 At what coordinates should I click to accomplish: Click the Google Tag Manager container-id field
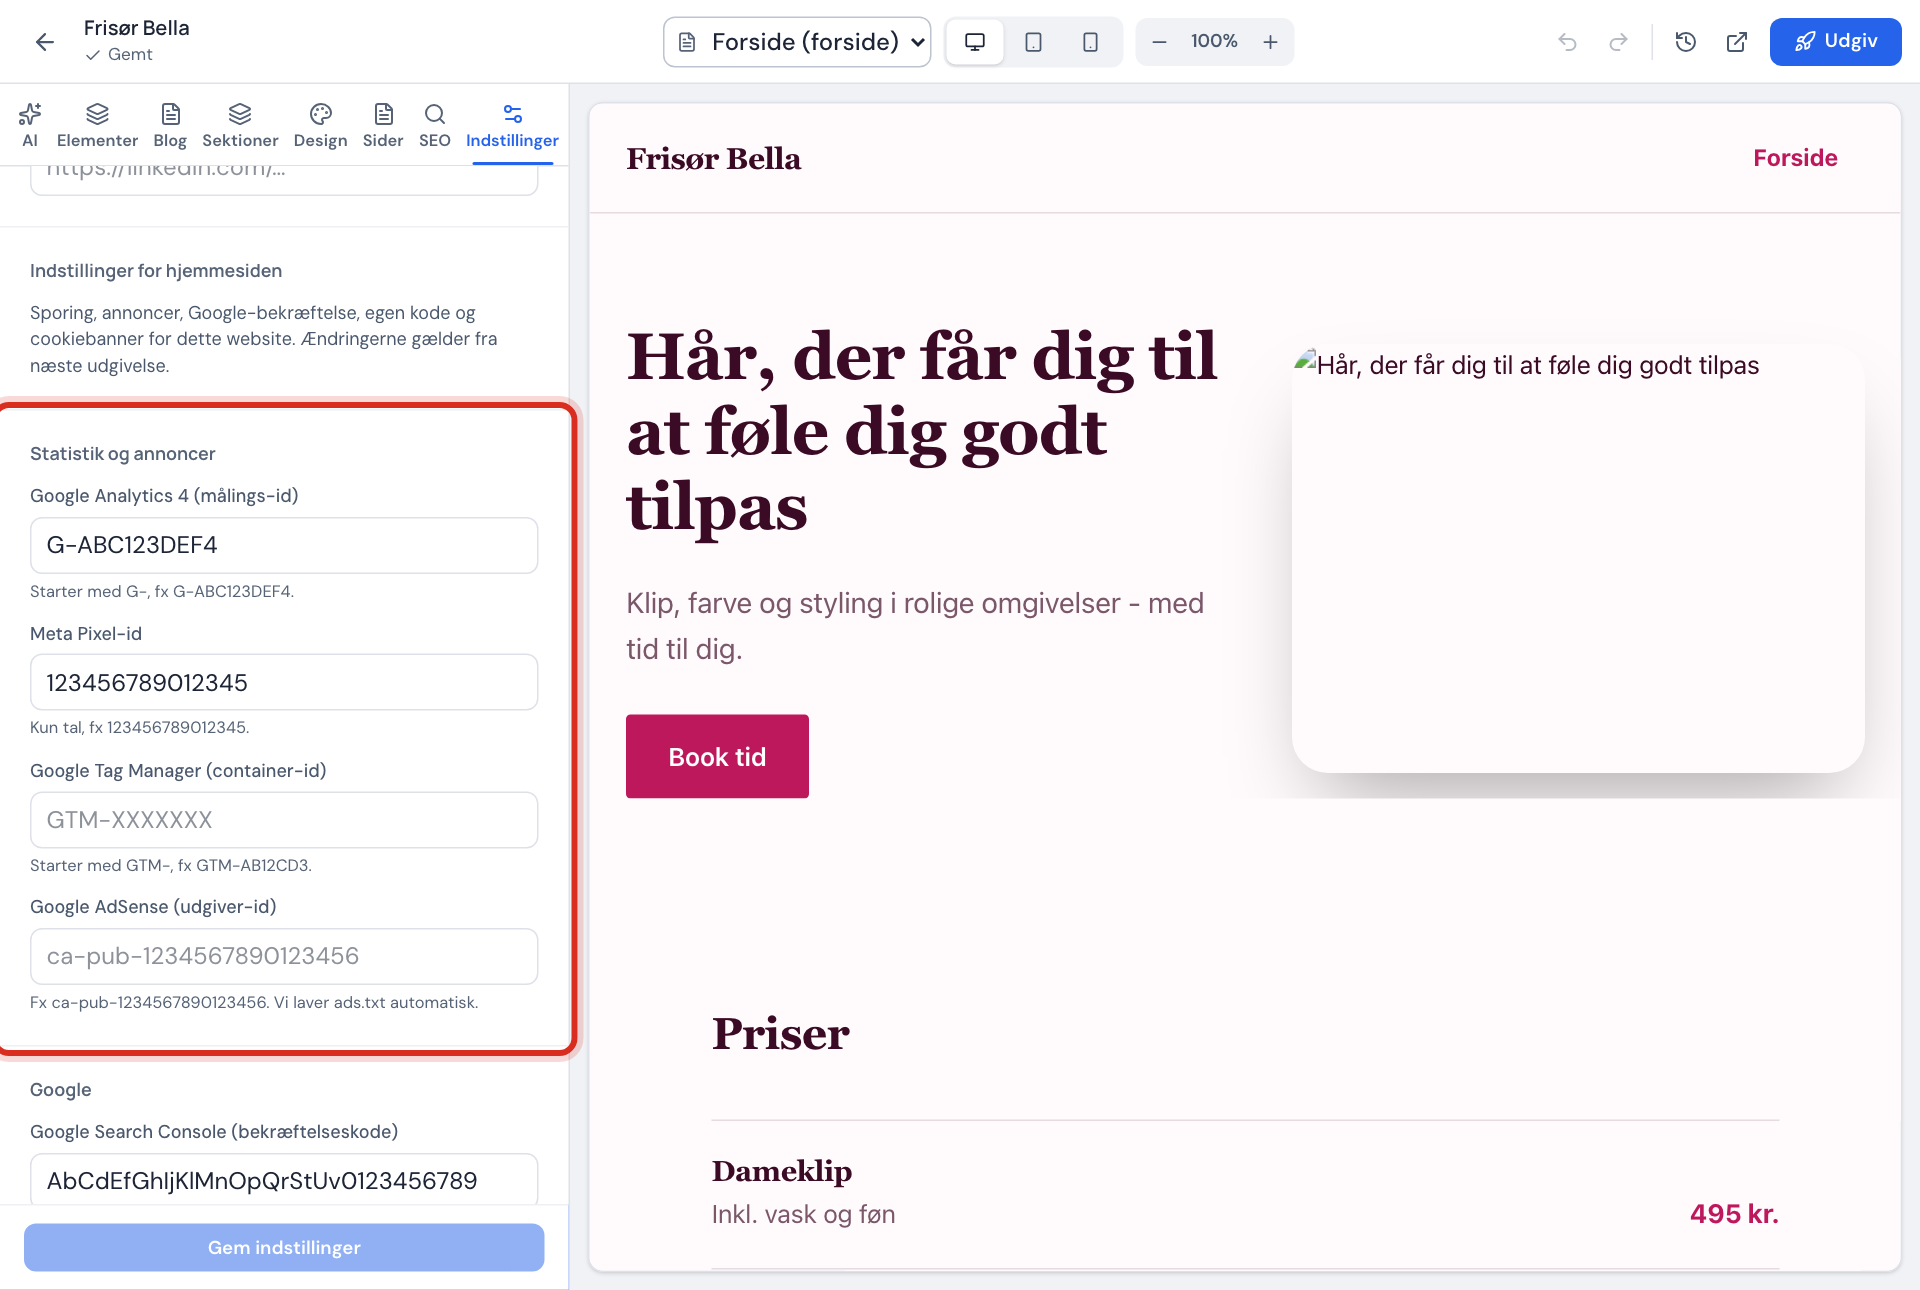284,820
